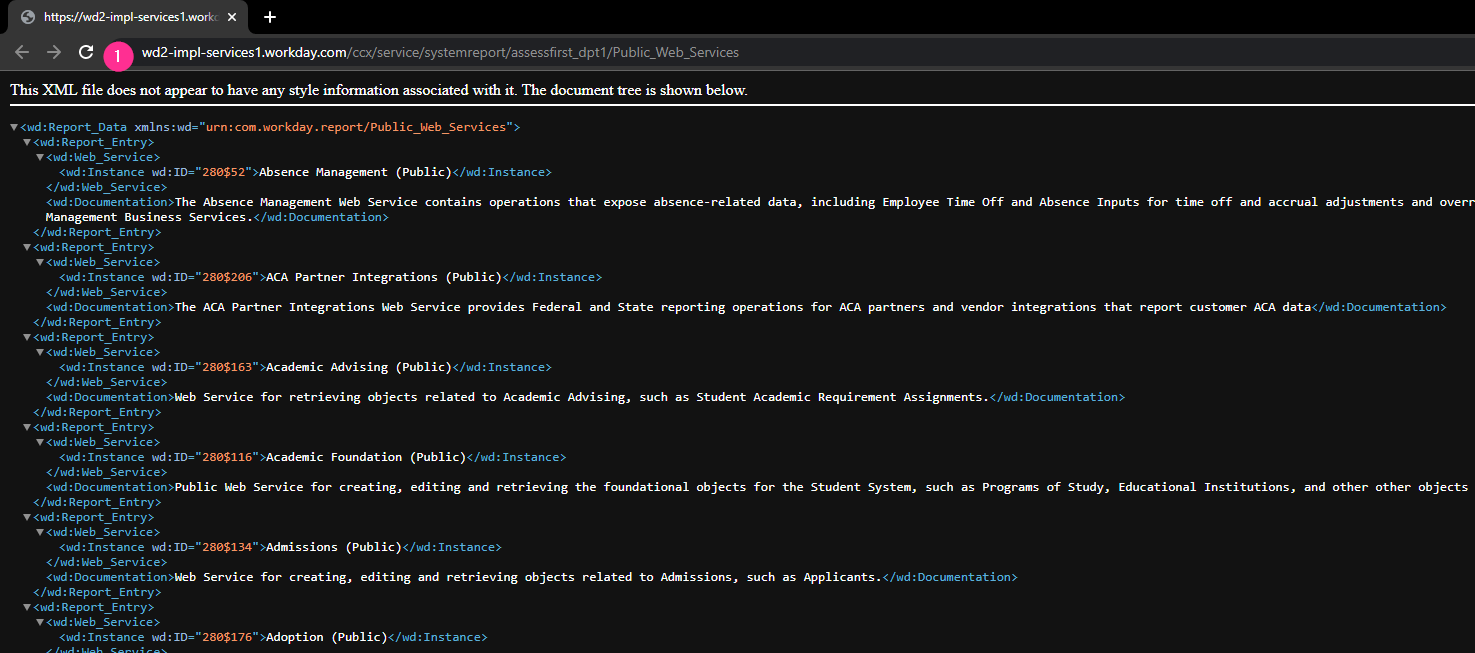Click the Absence Management (Public) instance text
The height and width of the screenshot is (653, 1475).
click(x=355, y=172)
